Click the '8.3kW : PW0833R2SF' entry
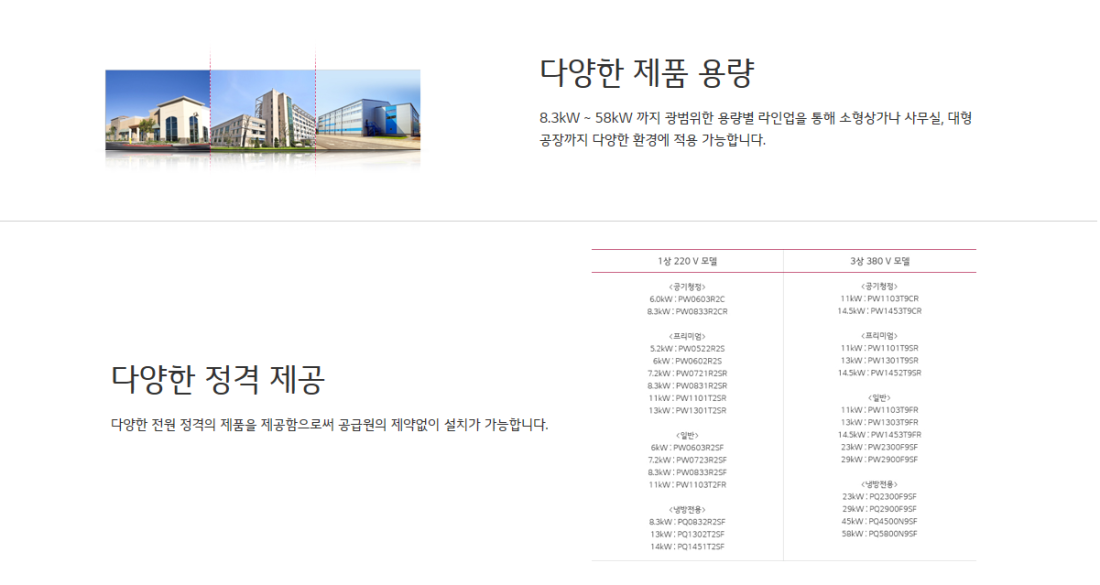 pyautogui.click(x=688, y=473)
